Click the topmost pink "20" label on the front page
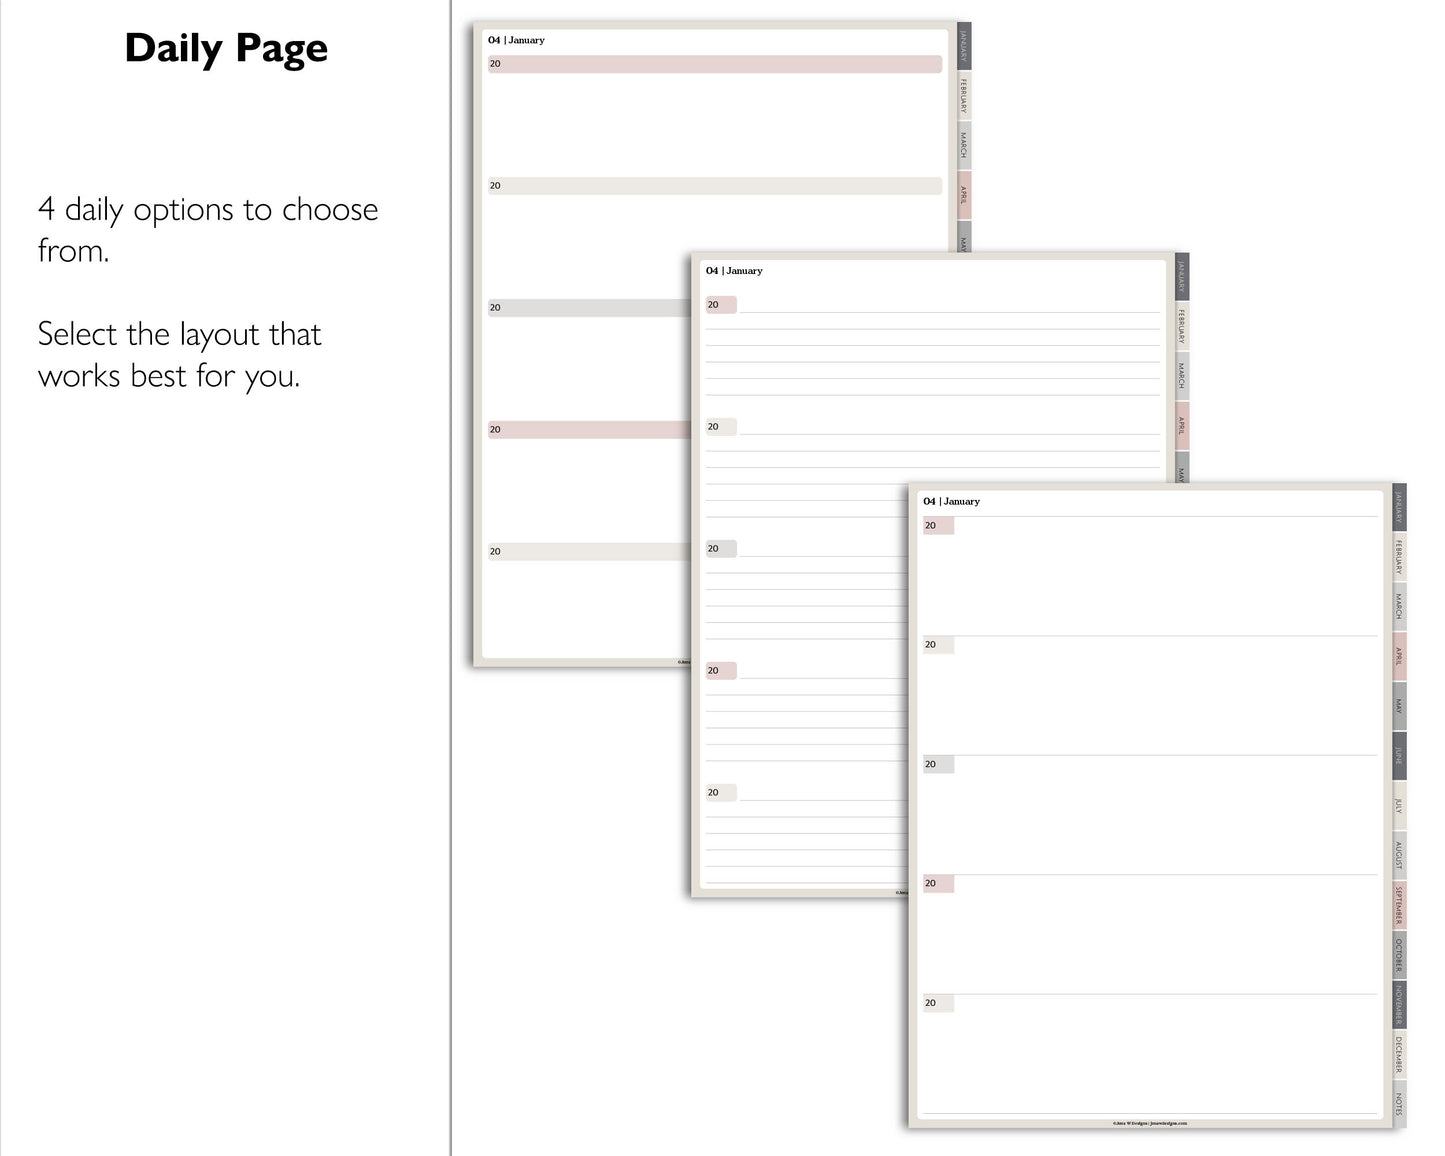The height and width of the screenshot is (1156, 1445). pyautogui.click(x=938, y=526)
